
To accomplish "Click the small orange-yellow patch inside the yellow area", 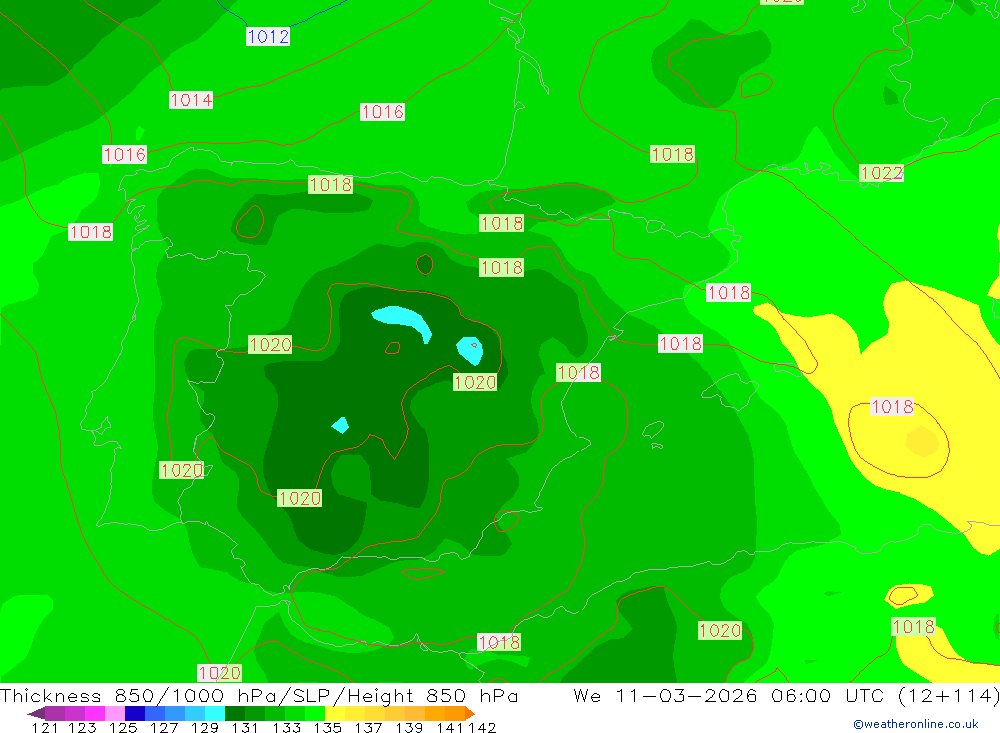I will (922, 441).
